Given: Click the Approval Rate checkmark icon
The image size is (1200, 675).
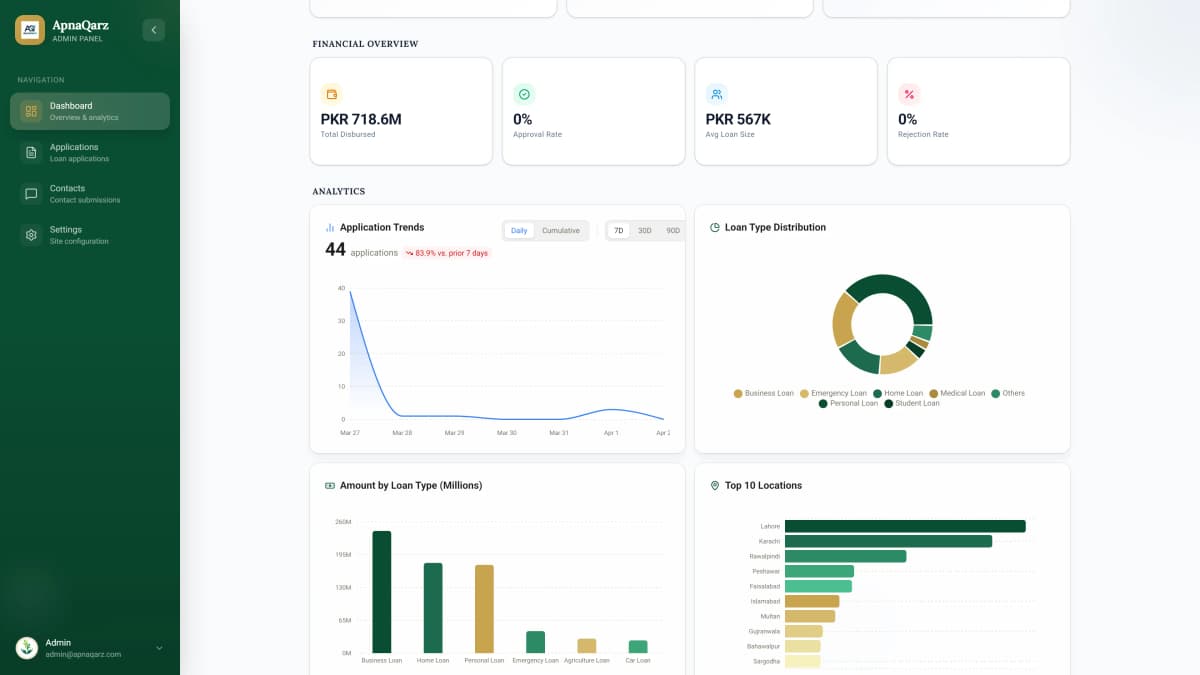Looking at the screenshot, I should 524,94.
